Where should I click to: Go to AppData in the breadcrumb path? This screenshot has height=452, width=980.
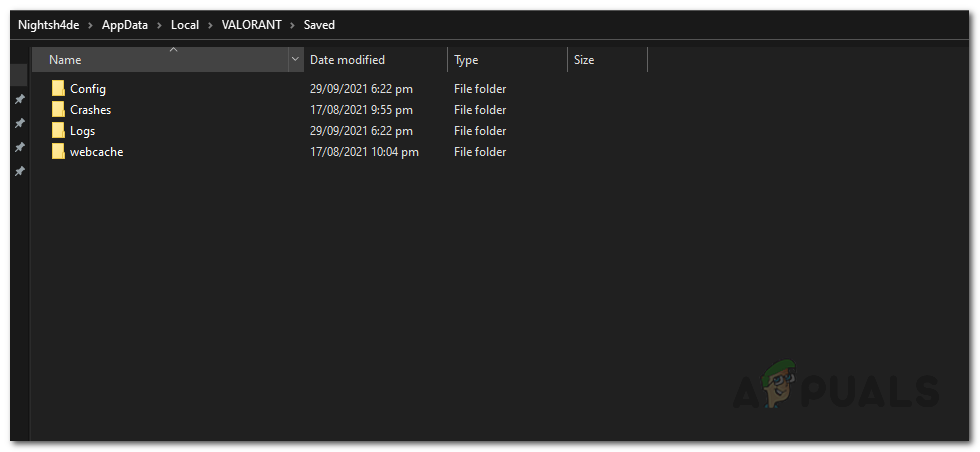(x=125, y=24)
